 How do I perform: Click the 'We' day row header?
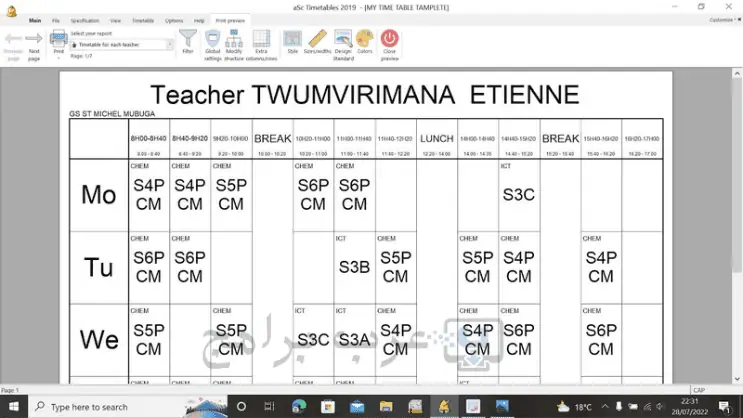(99, 340)
